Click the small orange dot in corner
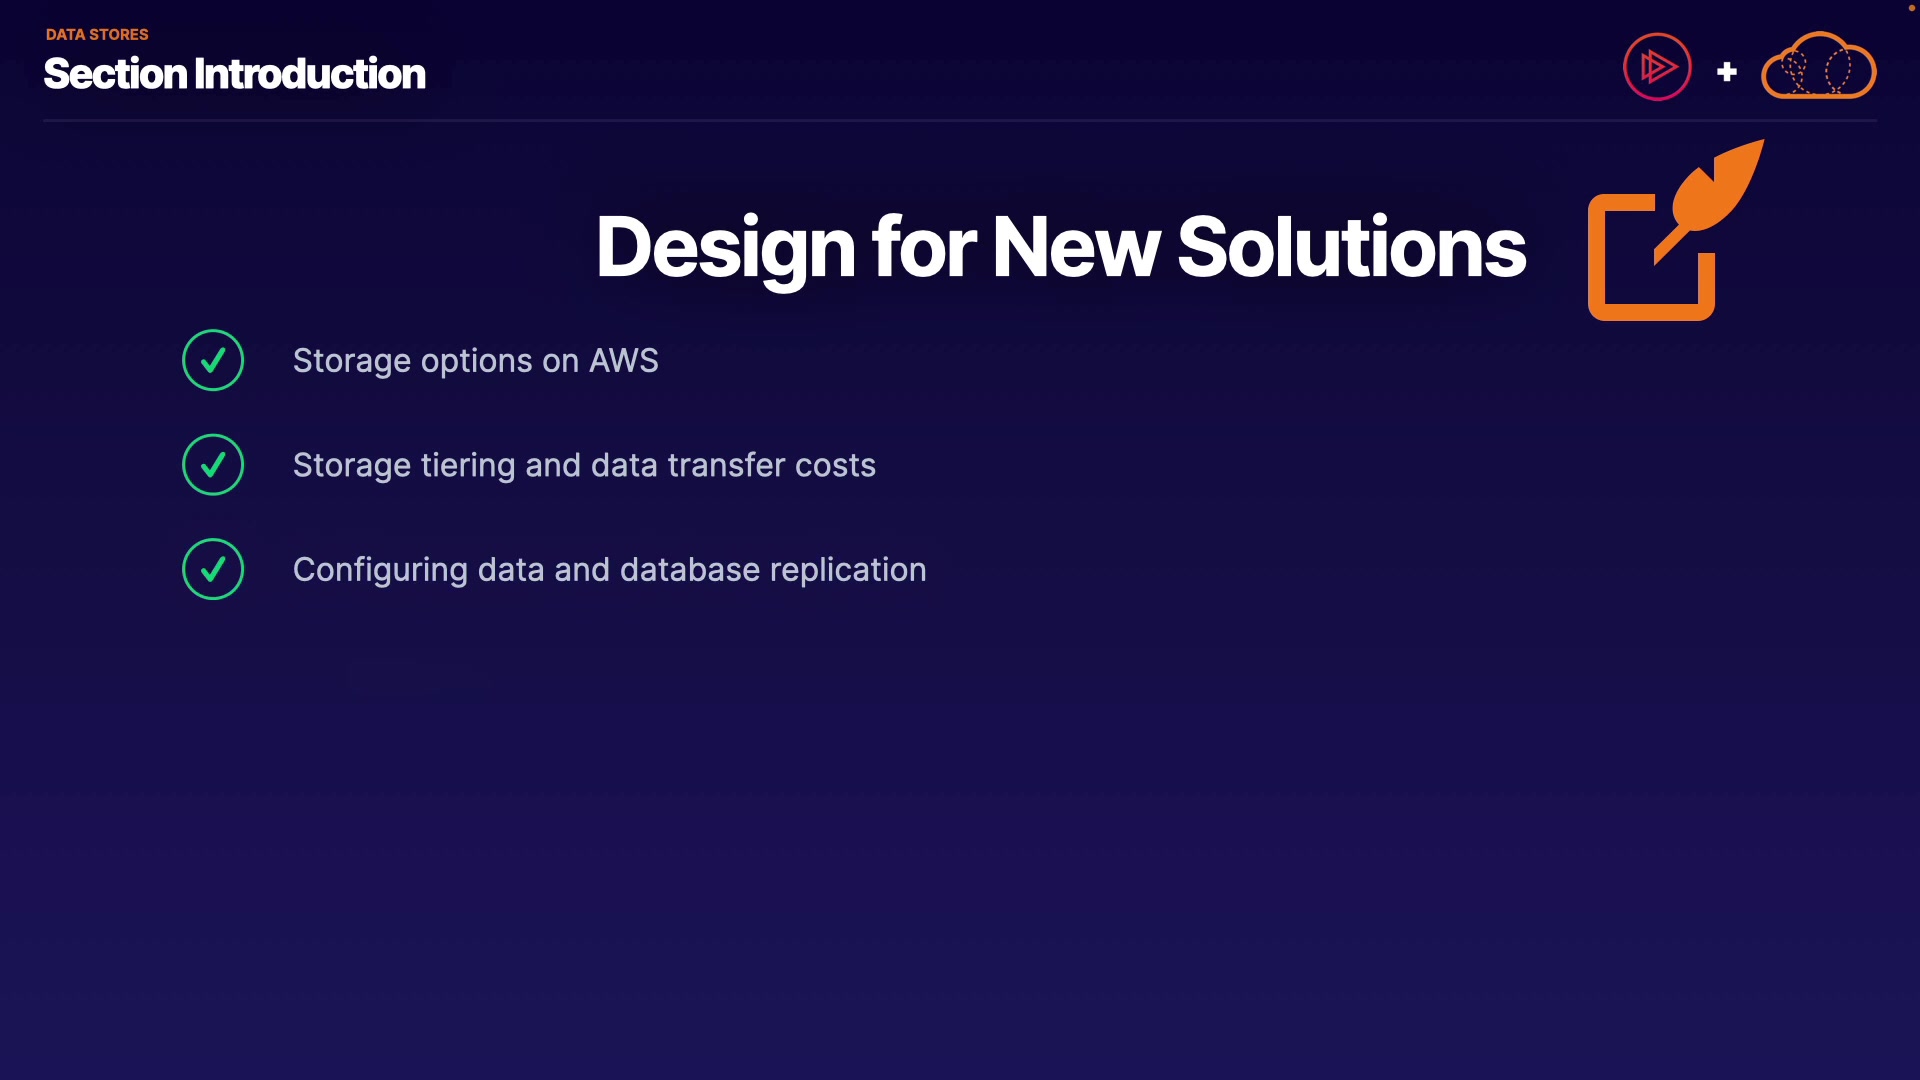Screen dimensions: 1920x1080 tap(1911, 8)
